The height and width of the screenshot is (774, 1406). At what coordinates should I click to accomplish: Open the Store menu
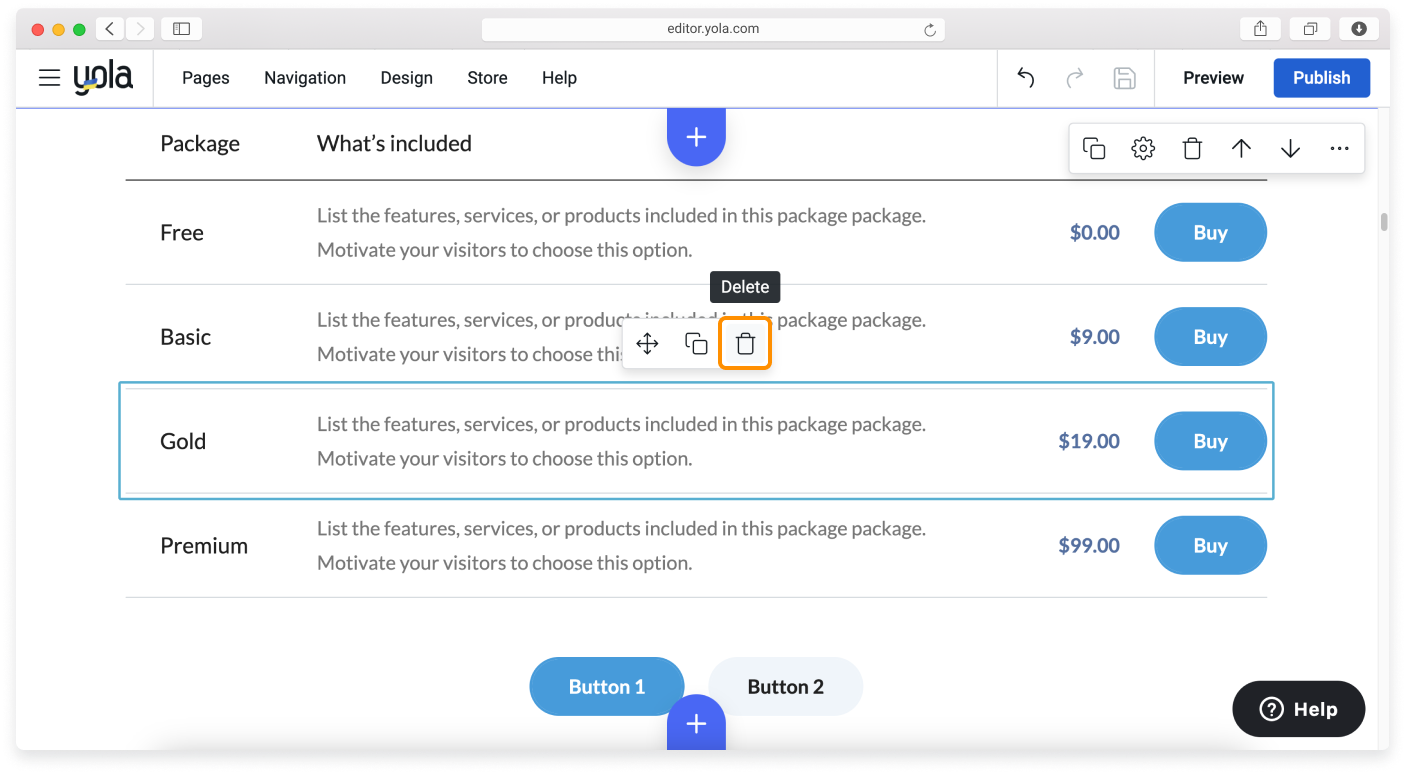(487, 77)
